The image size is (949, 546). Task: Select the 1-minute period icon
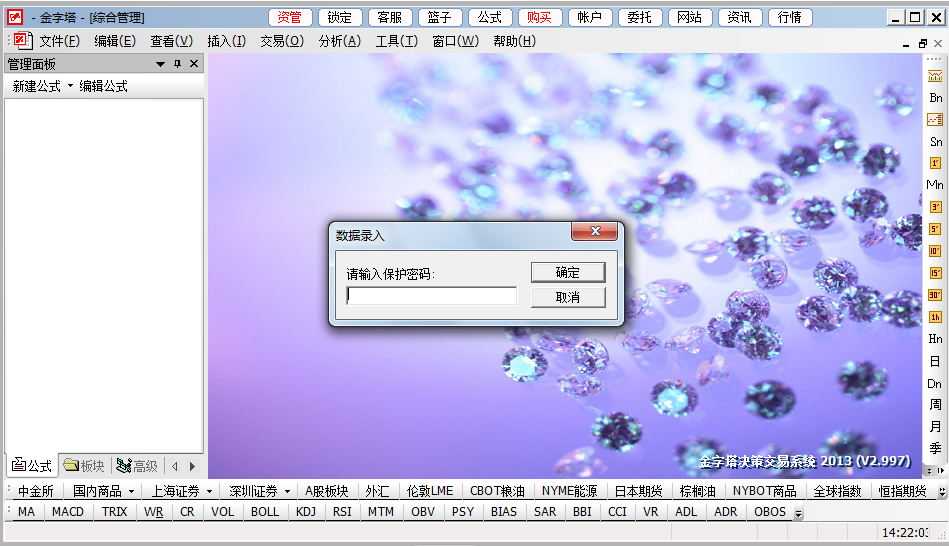coord(935,163)
